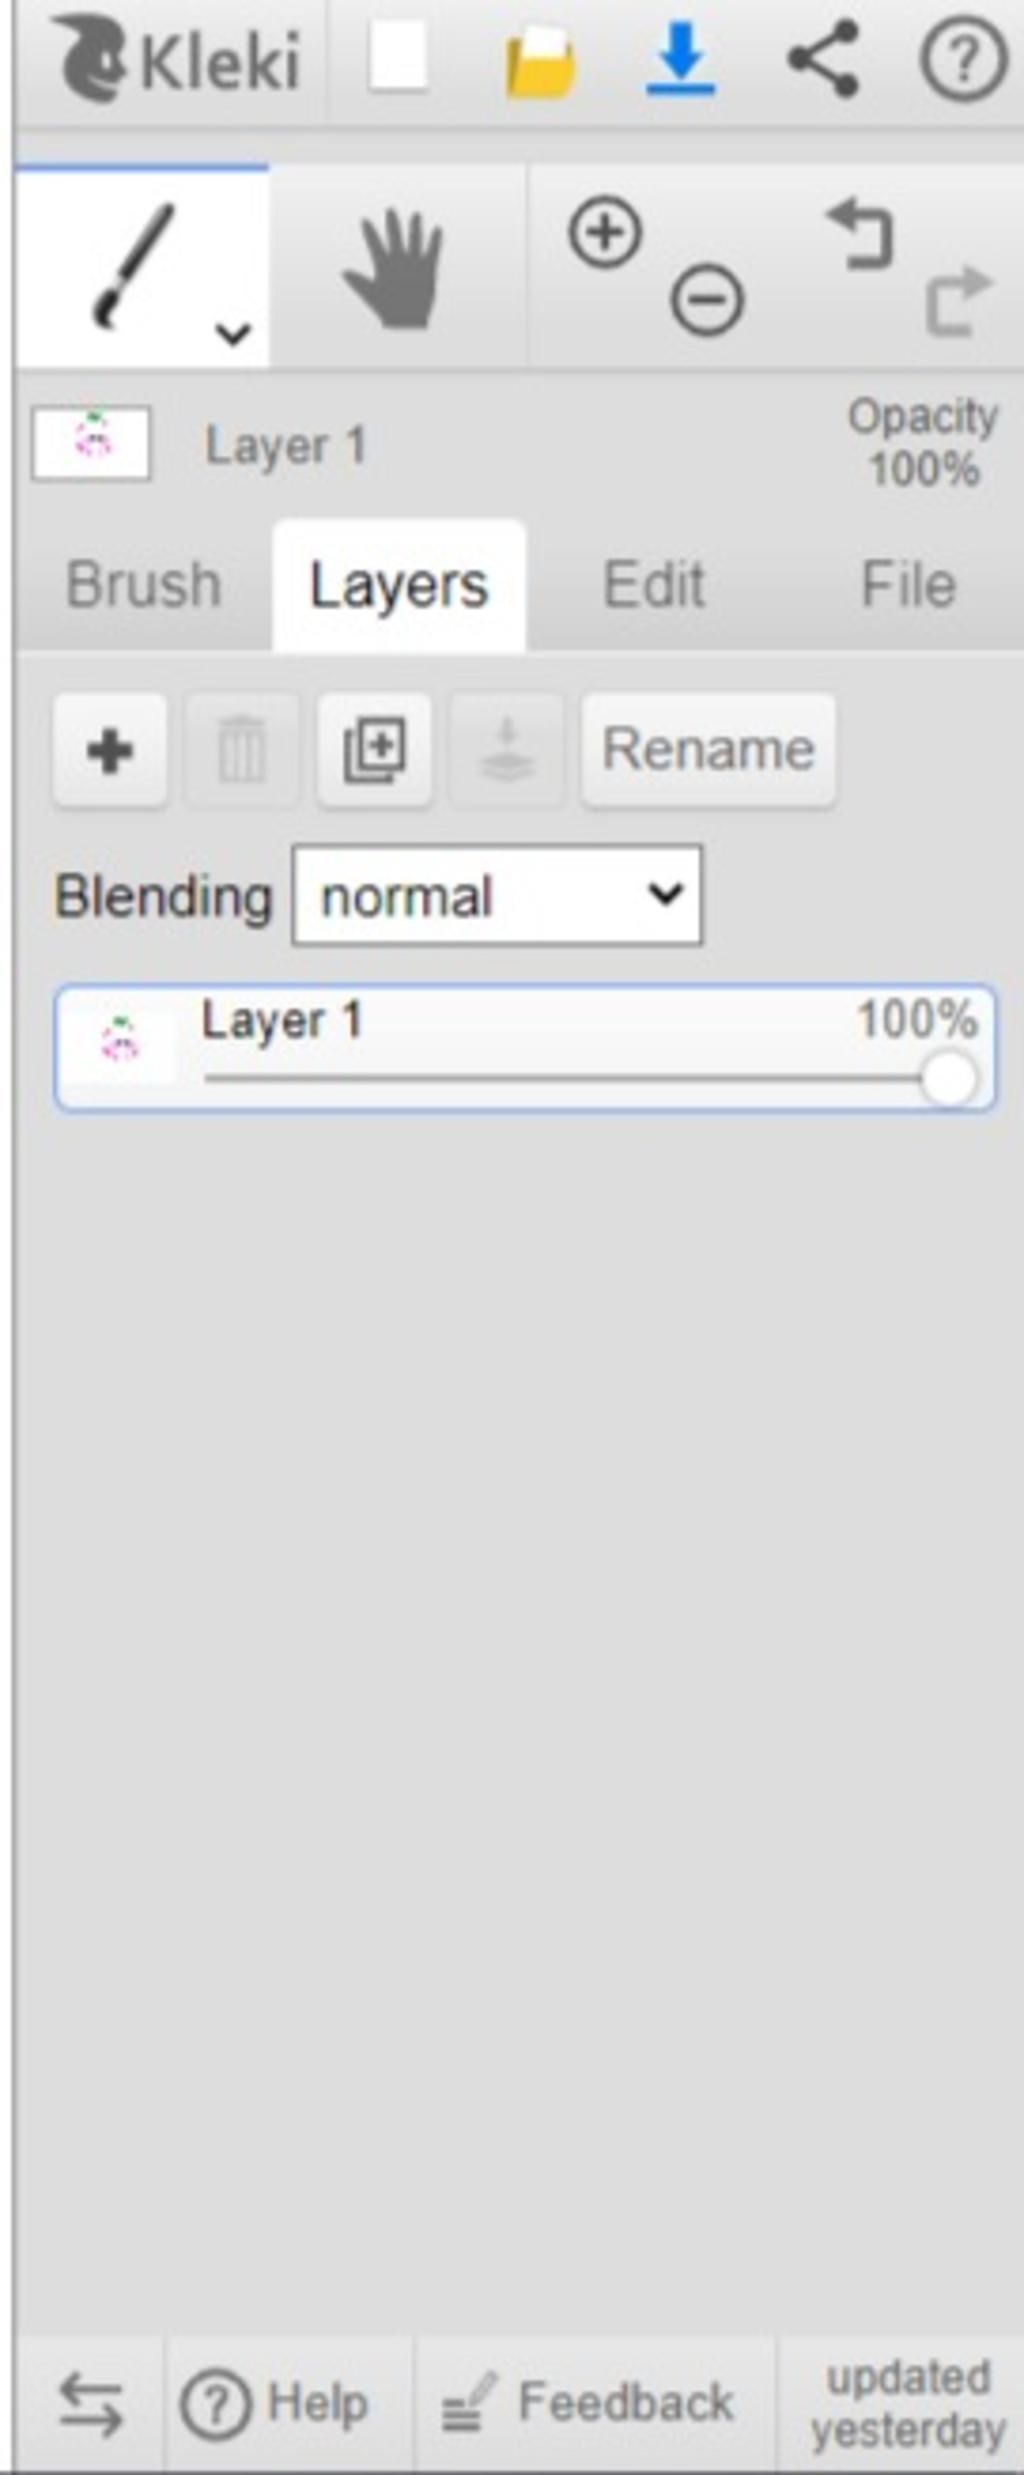Open the Blending mode dropdown
The image size is (1024, 2475).
tap(497, 896)
